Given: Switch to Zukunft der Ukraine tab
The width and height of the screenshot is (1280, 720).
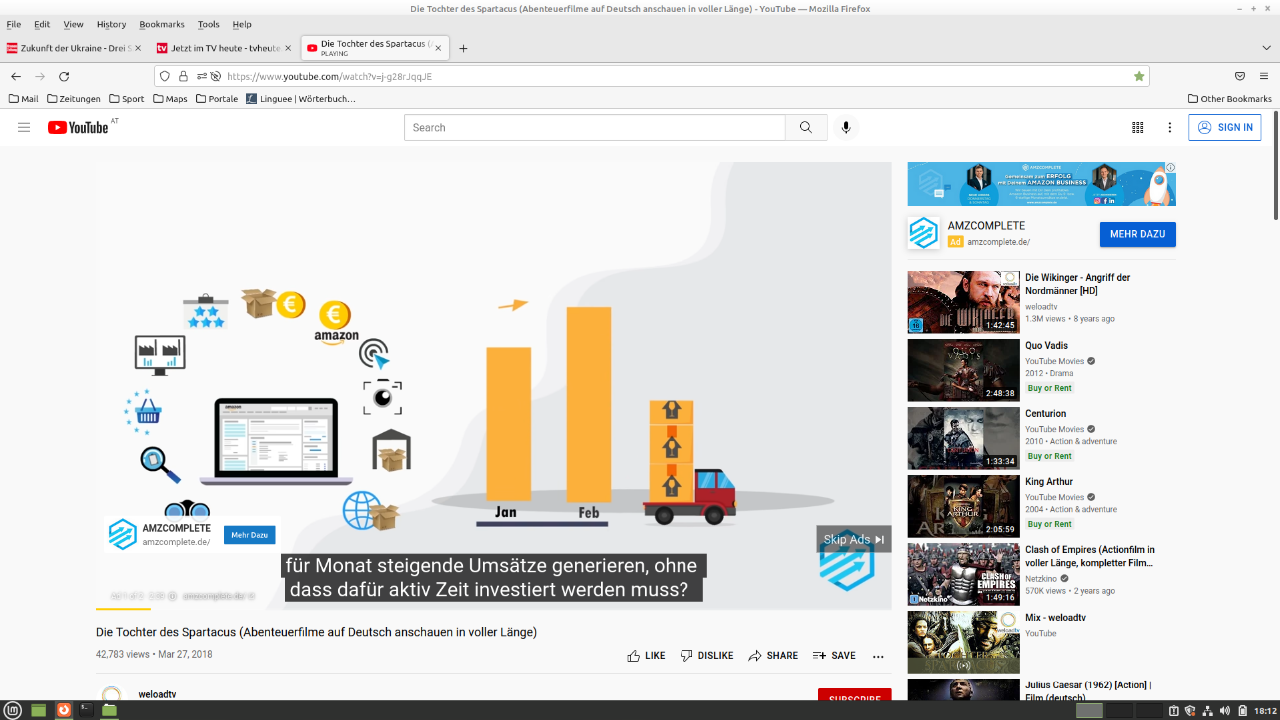Looking at the screenshot, I should [75, 48].
